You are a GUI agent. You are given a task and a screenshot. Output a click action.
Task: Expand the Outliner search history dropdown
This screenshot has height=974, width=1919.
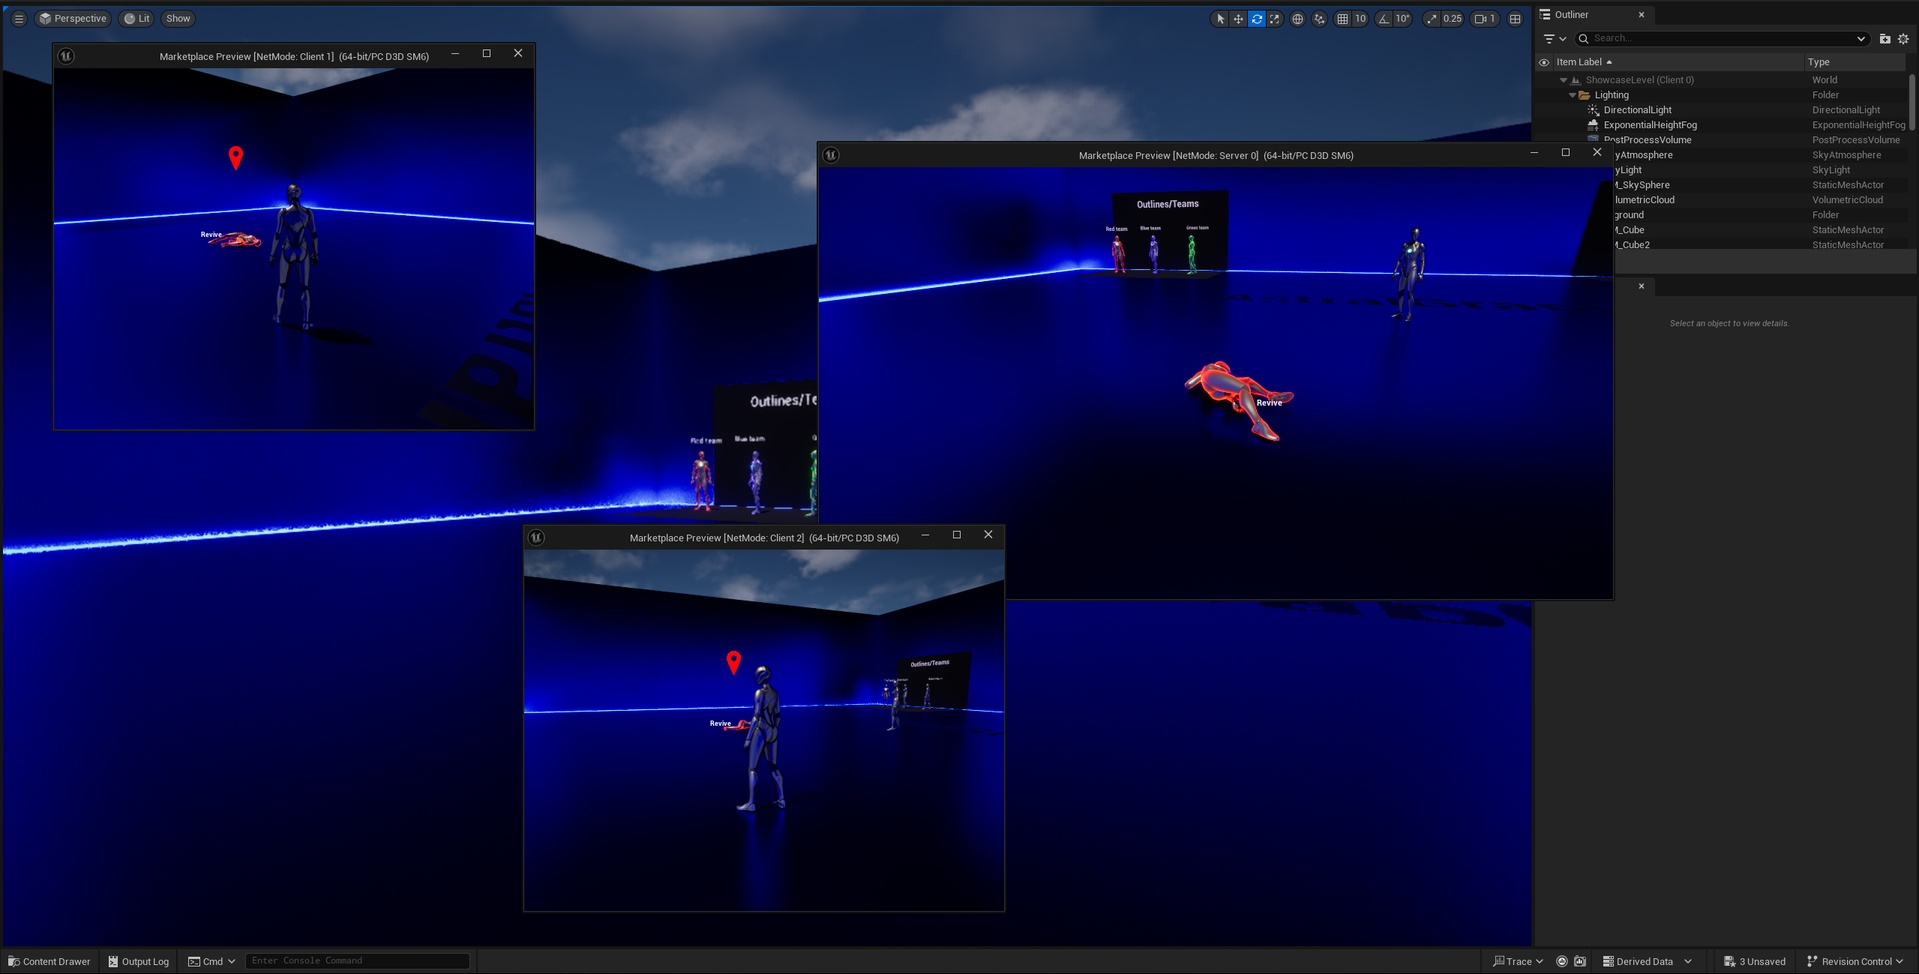[1861, 39]
